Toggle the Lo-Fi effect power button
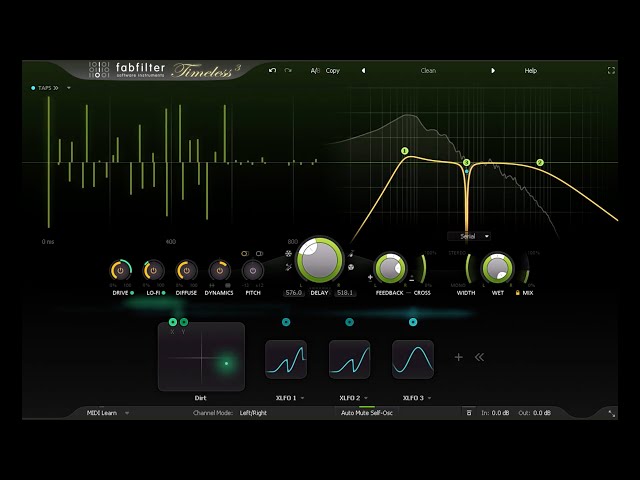This screenshot has height=480, width=640. tap(153, 270)
